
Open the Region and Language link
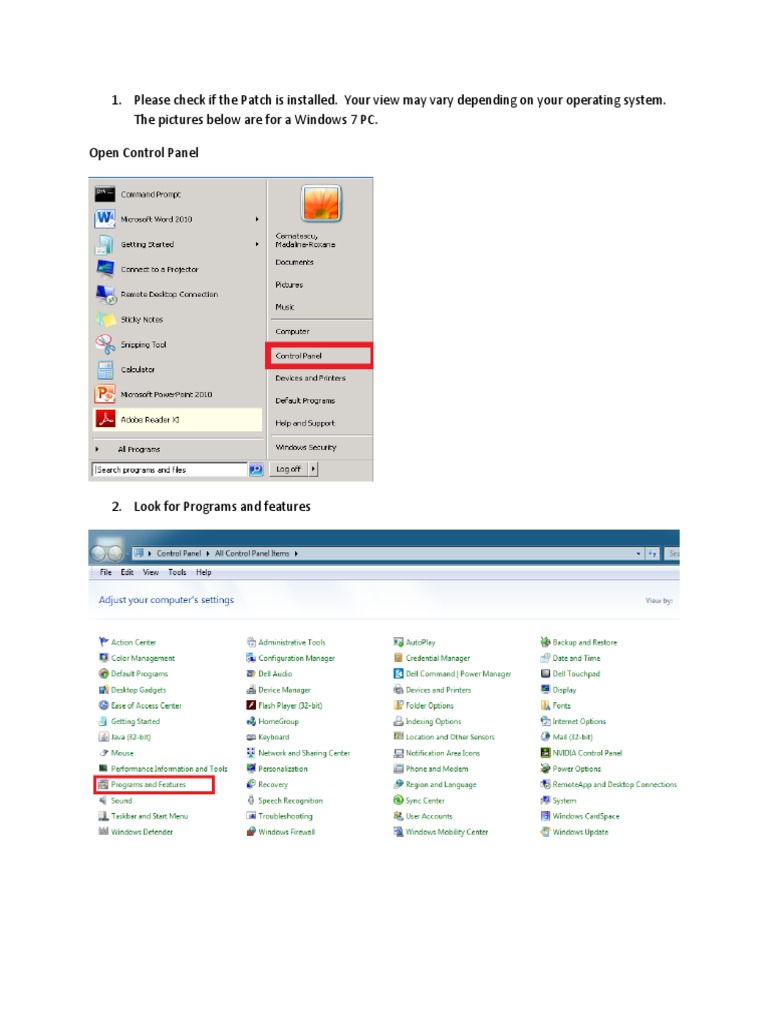tap(441, 784)
